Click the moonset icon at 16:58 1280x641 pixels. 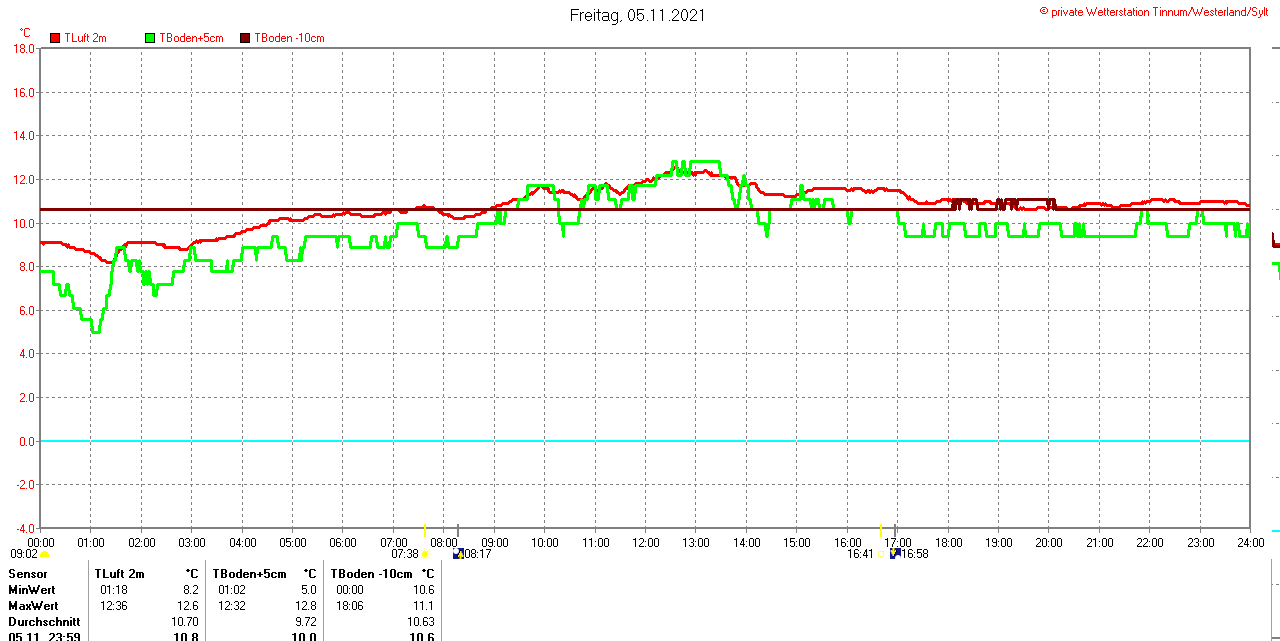[x=894, y=553]
